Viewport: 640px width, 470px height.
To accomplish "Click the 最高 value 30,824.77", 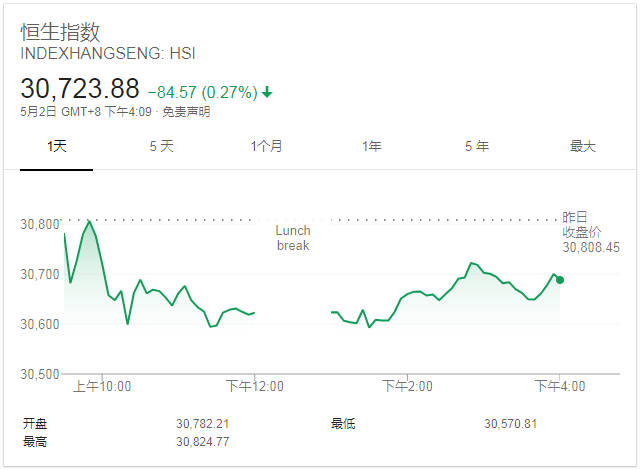I will coord(202,442).
